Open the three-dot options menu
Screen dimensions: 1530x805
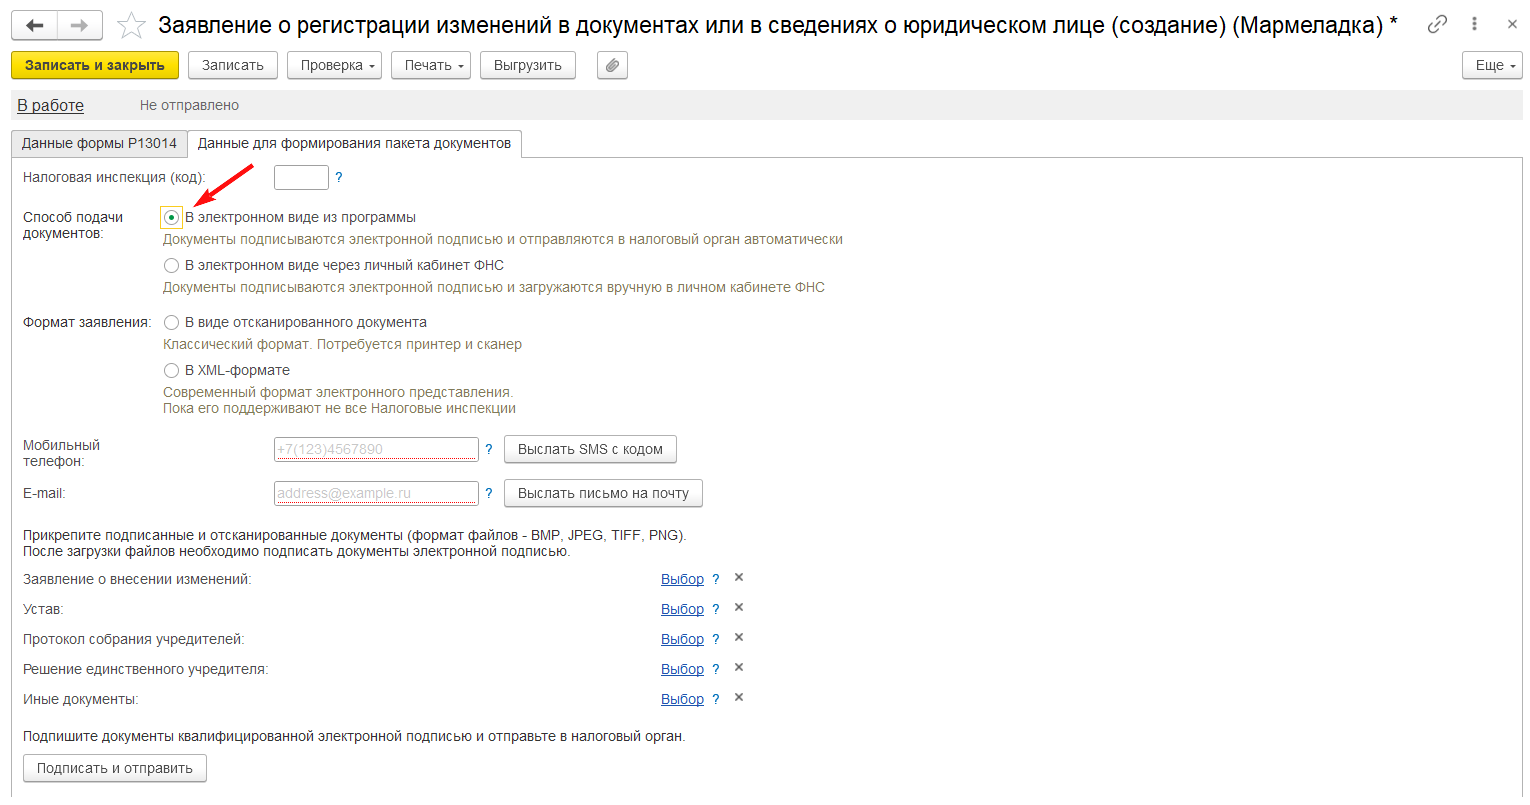(1474, 24)
